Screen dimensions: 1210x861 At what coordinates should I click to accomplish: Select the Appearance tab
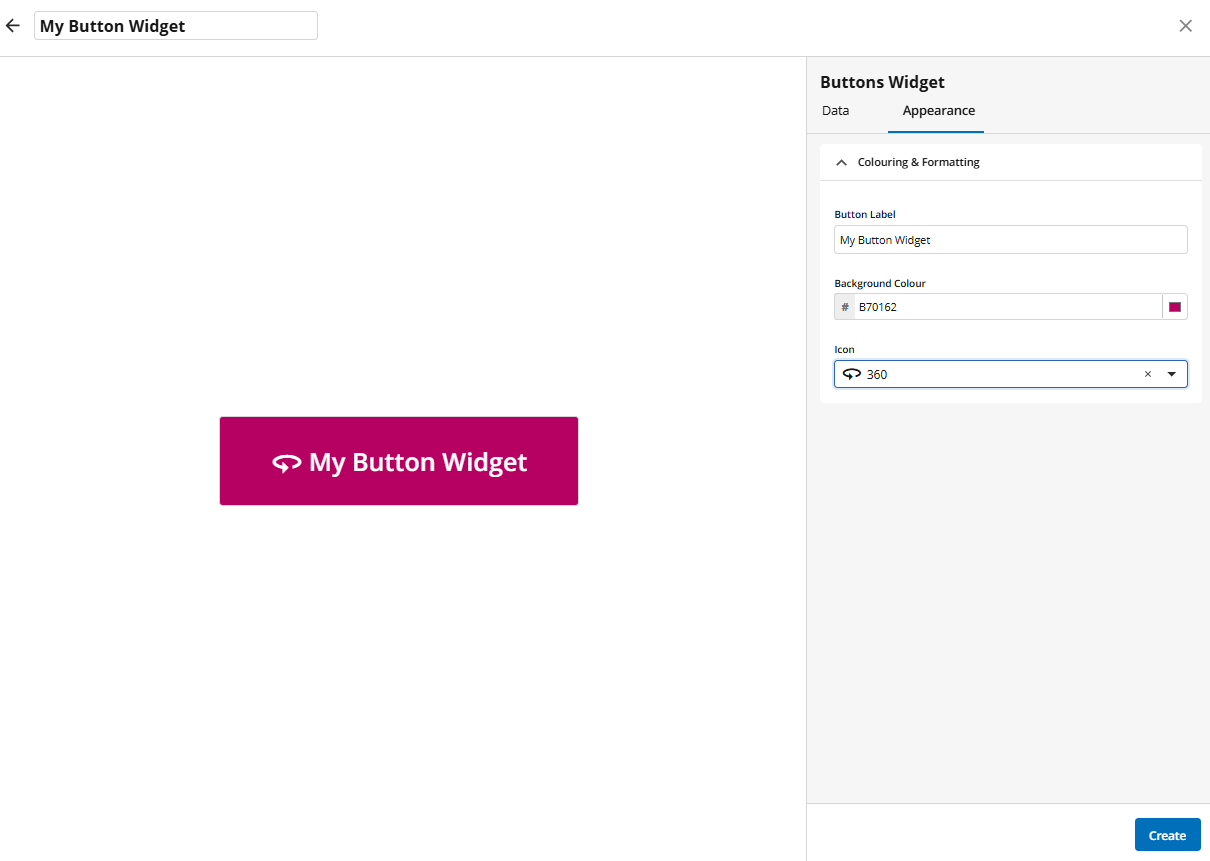point(939,111)
